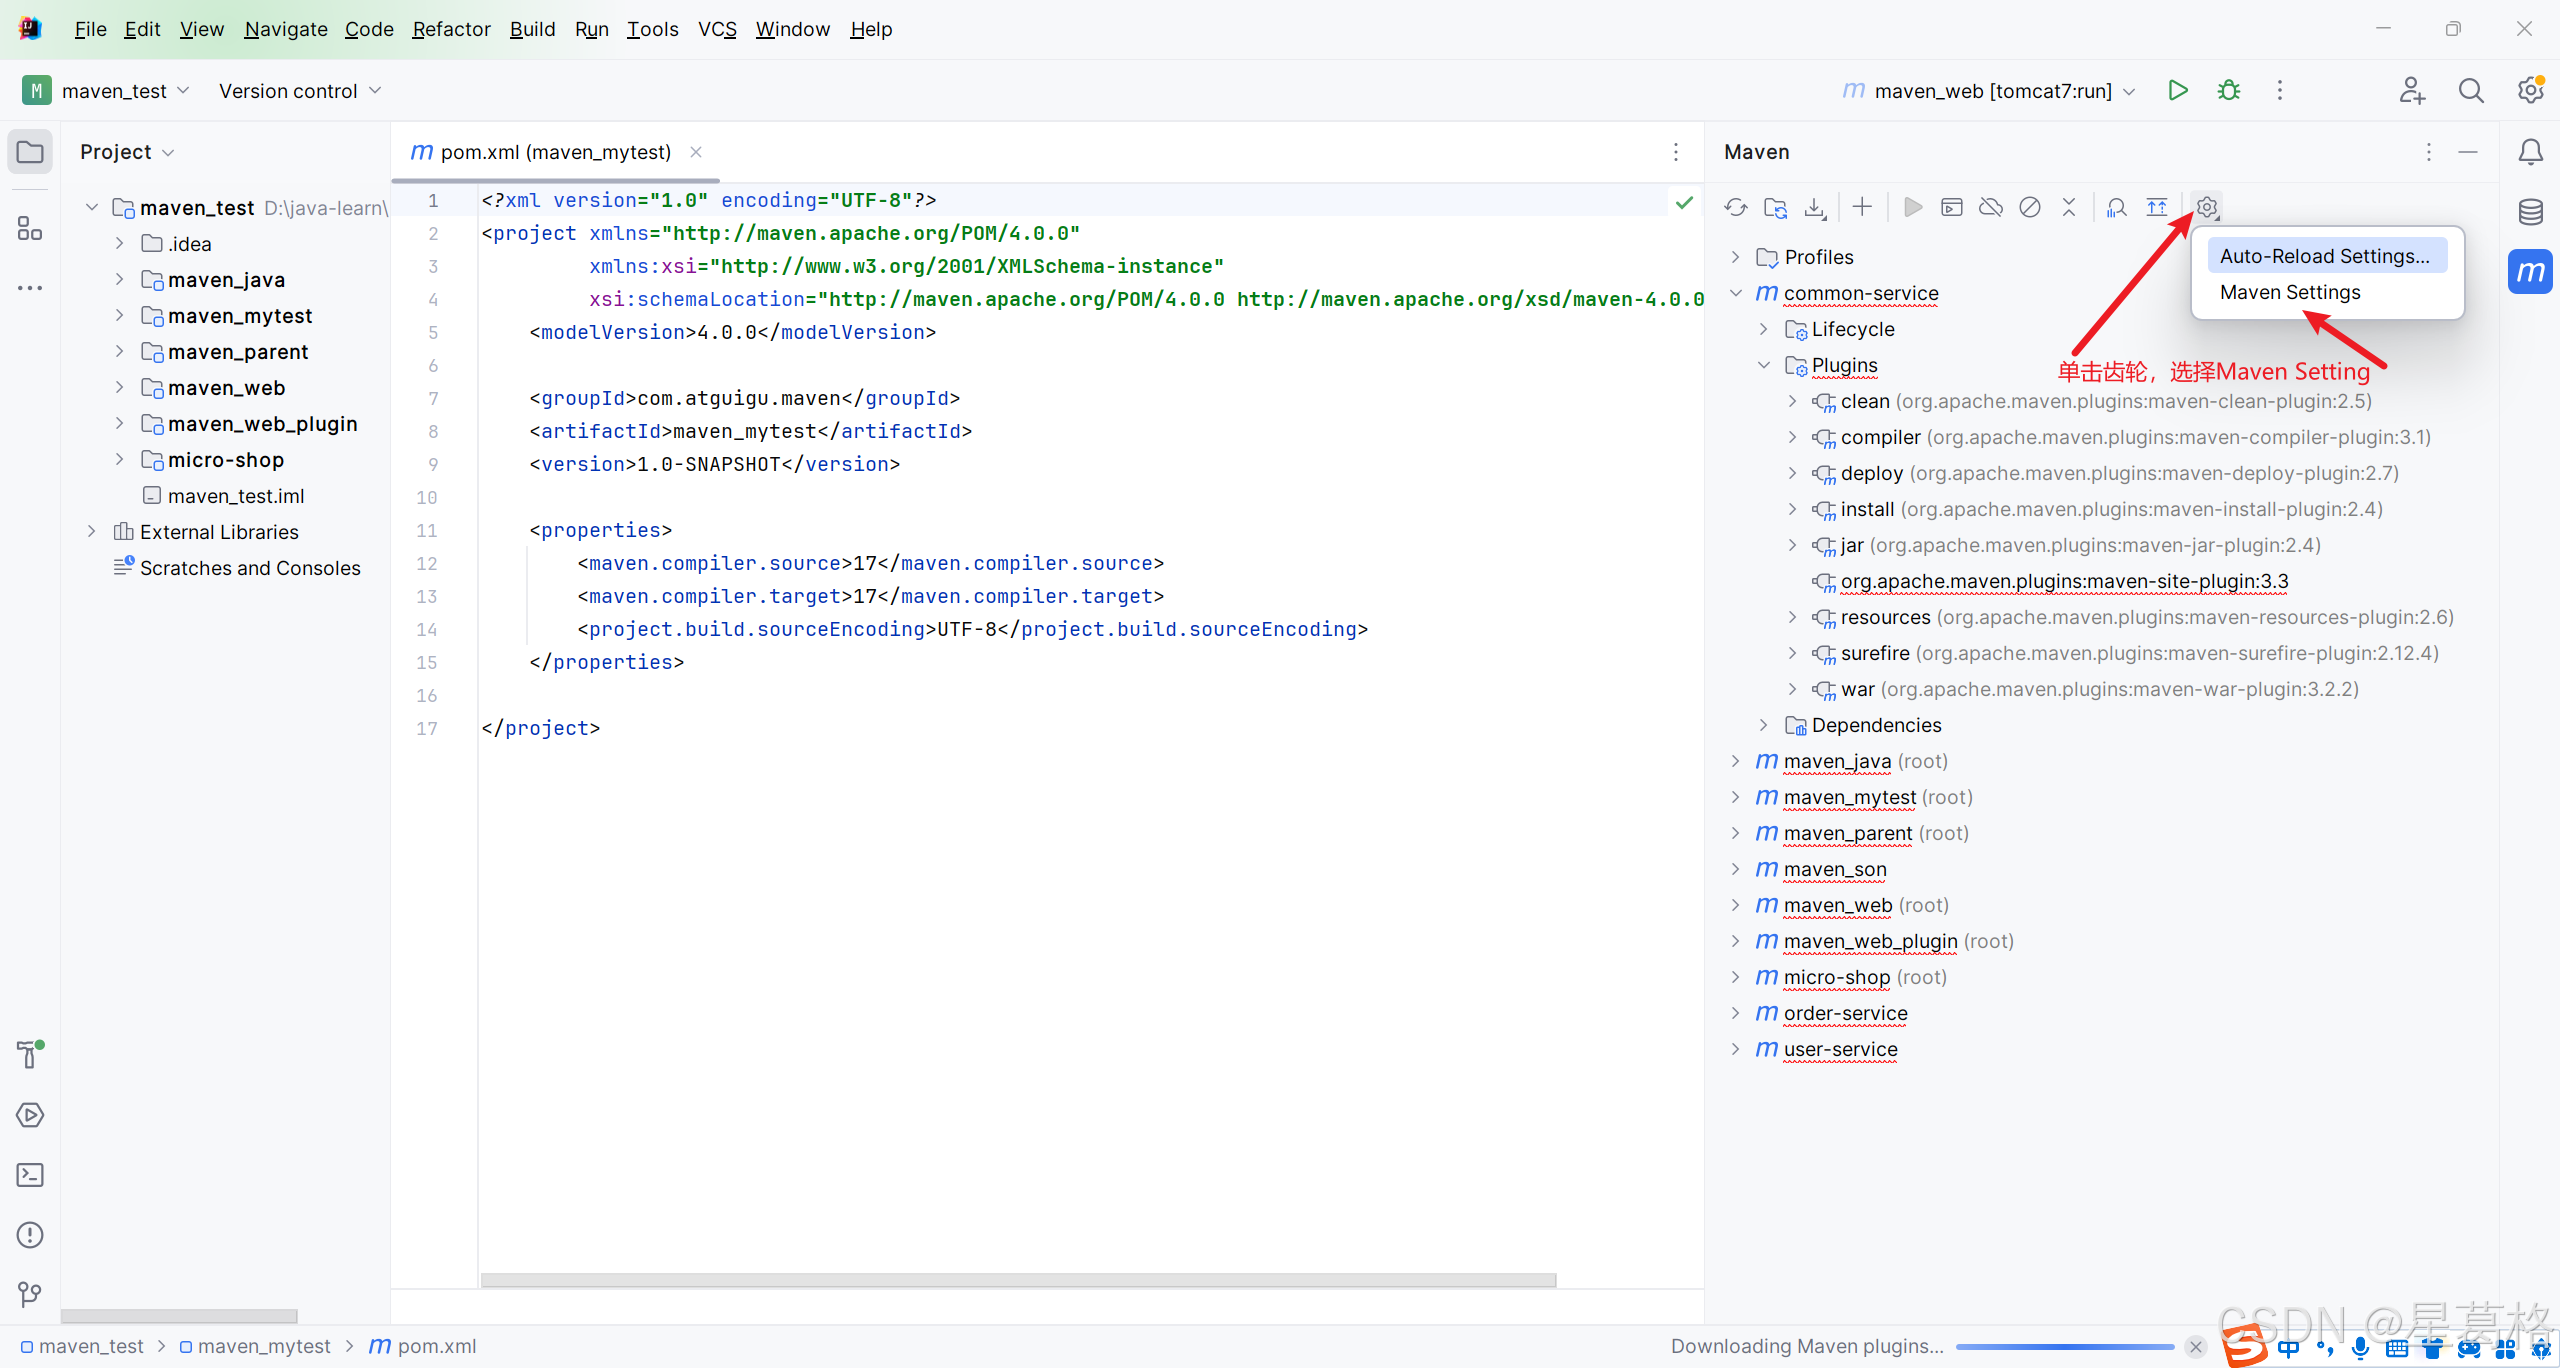This screenshot has height=1368, width=2560.
Task: Close pom.xml editor tab
Action: (x=696, y=152)
